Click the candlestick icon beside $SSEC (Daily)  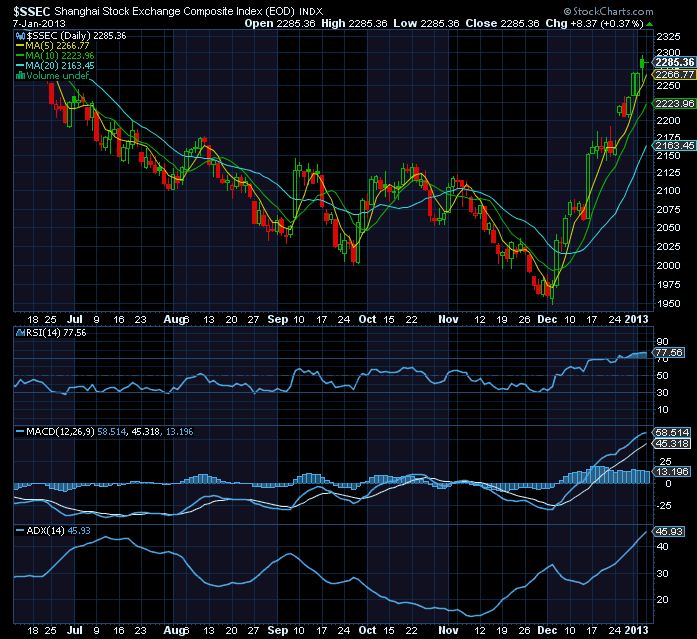[20, 36]
